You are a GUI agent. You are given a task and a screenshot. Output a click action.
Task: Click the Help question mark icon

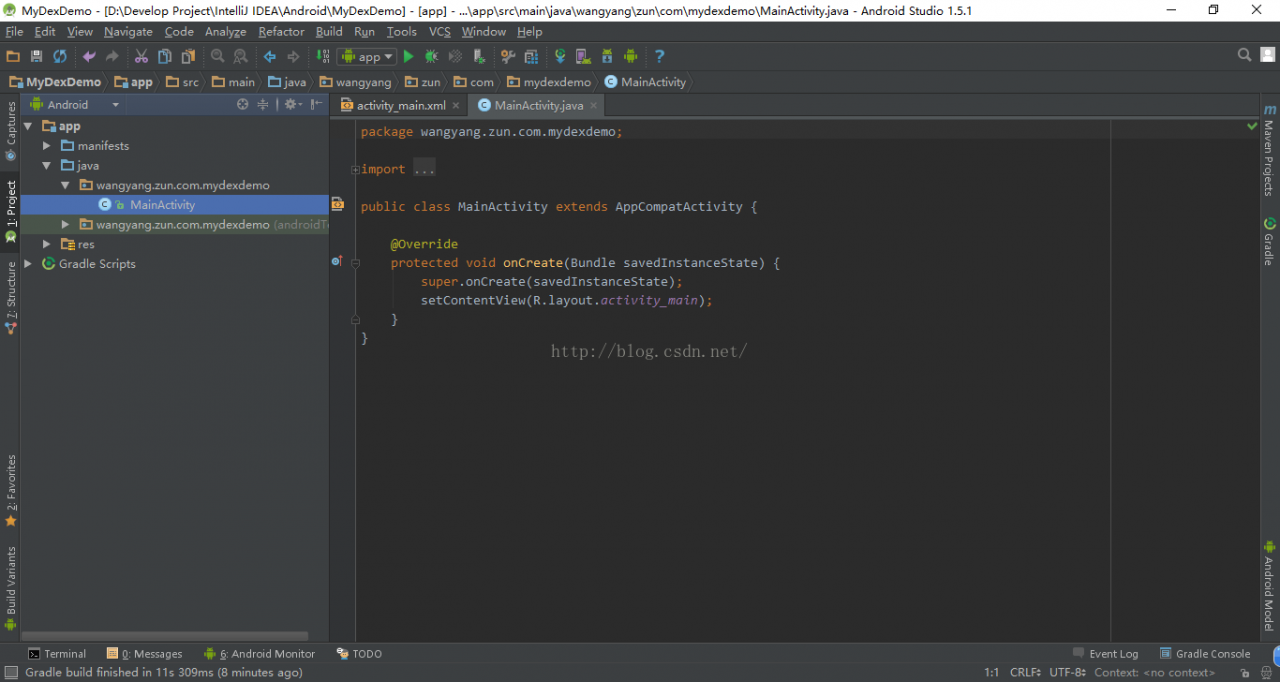point(659,57)
